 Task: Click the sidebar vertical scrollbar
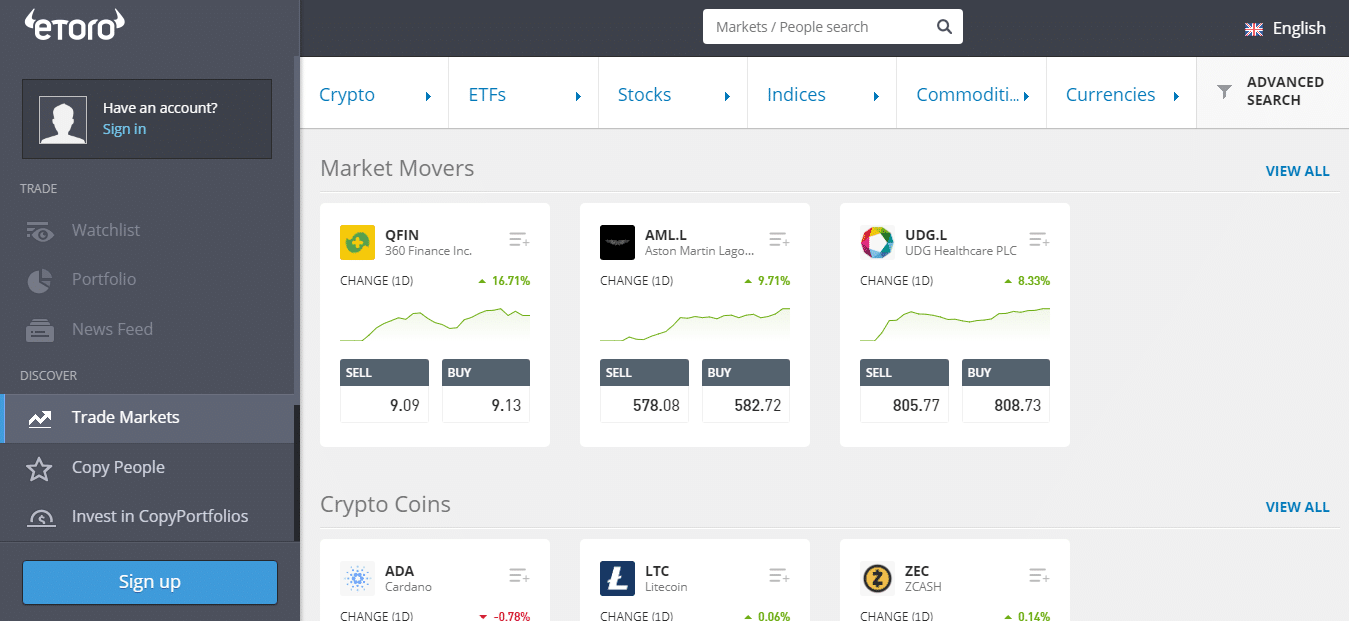(x=296, y=472)
